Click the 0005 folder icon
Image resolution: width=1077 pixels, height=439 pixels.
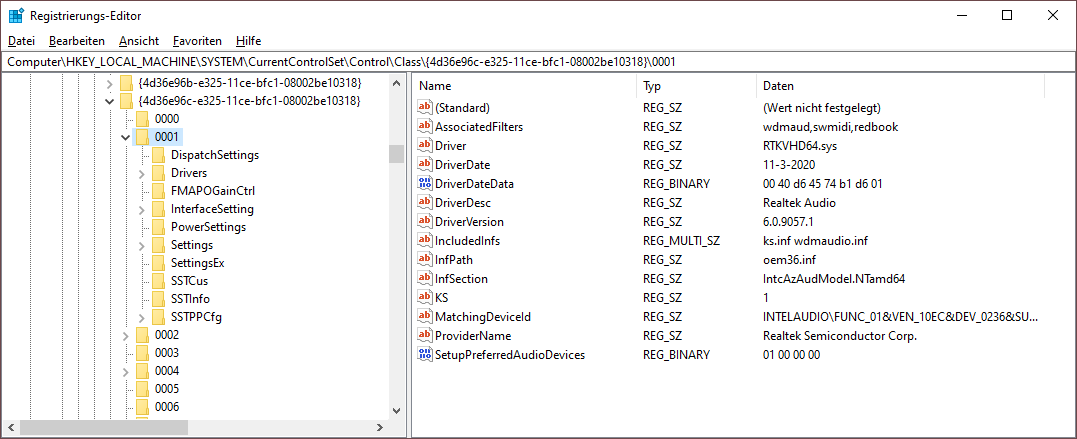coord(142,389)
